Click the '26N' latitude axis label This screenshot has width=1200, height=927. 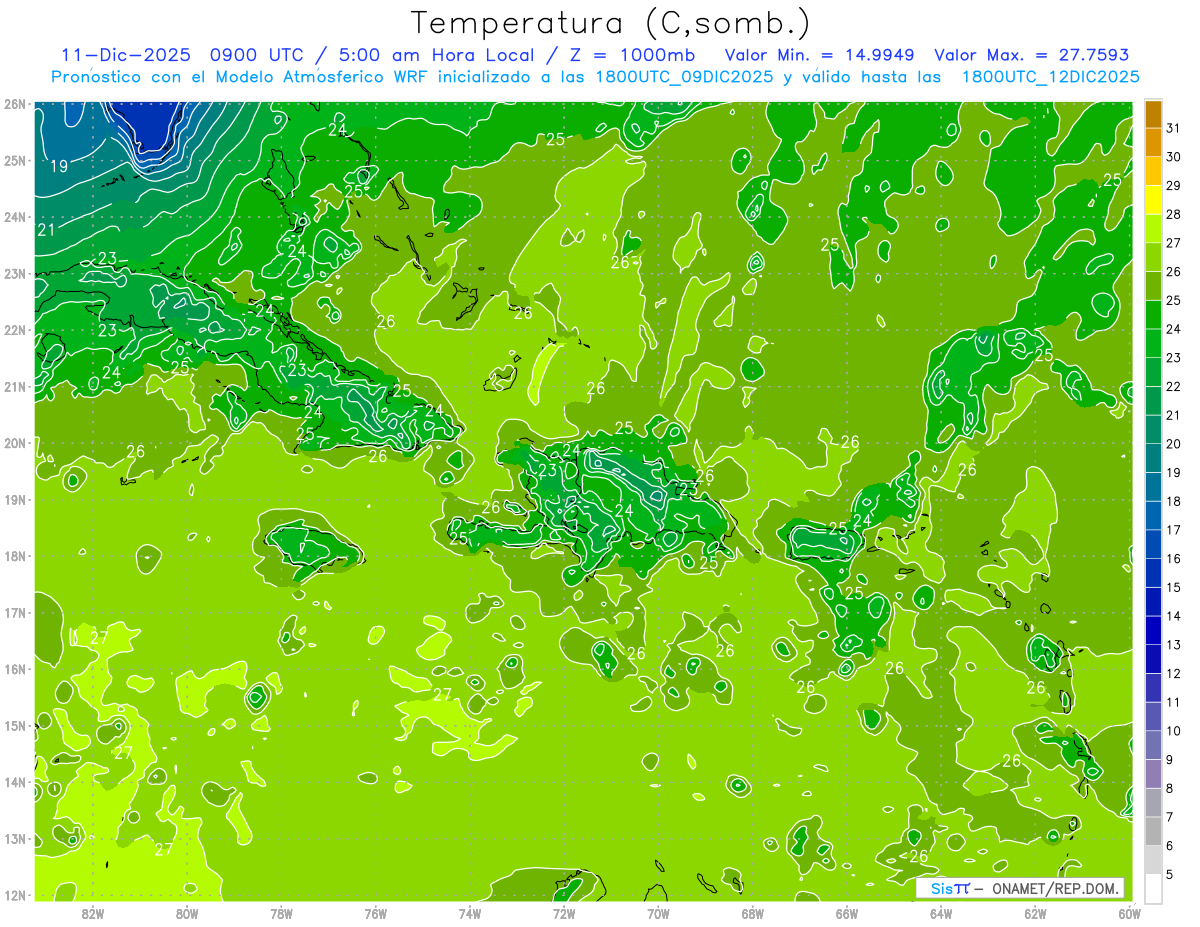pos(15,104)
